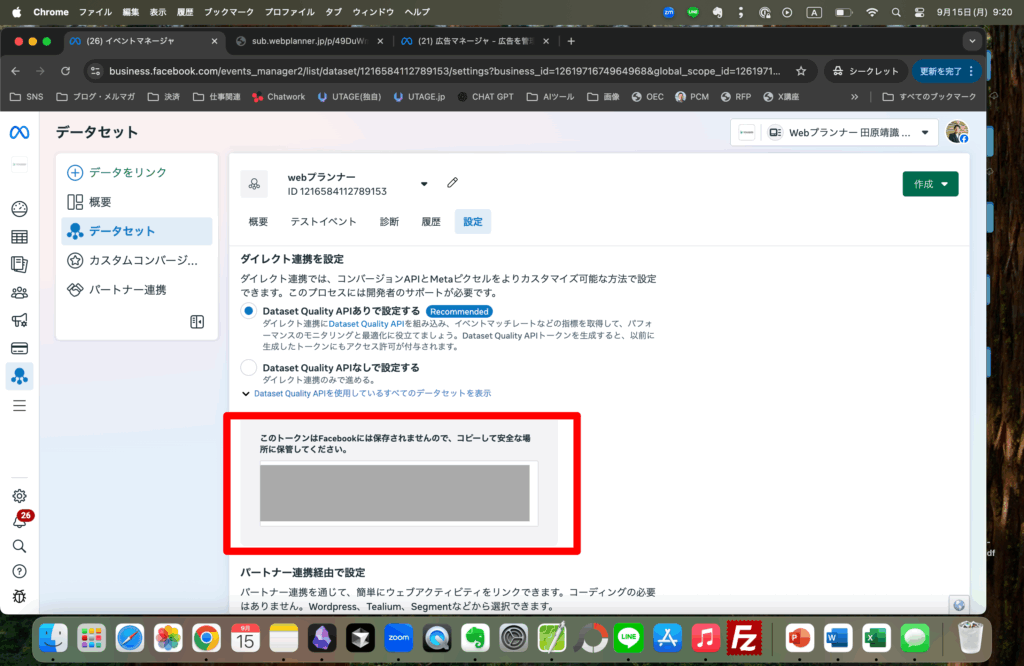The width and height of the screenshot is (1024, 666).
Task: Click the シークレット incognito indicator
Action: (865, 71)
